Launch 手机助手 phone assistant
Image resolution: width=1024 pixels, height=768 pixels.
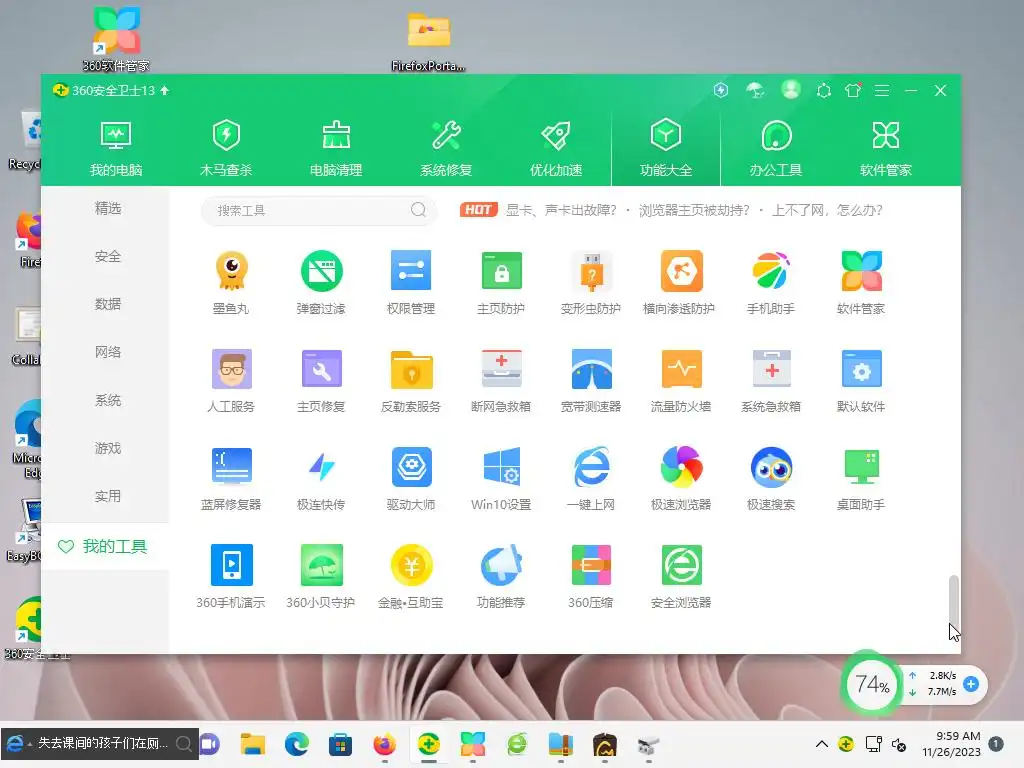click(x=771, y=282)
